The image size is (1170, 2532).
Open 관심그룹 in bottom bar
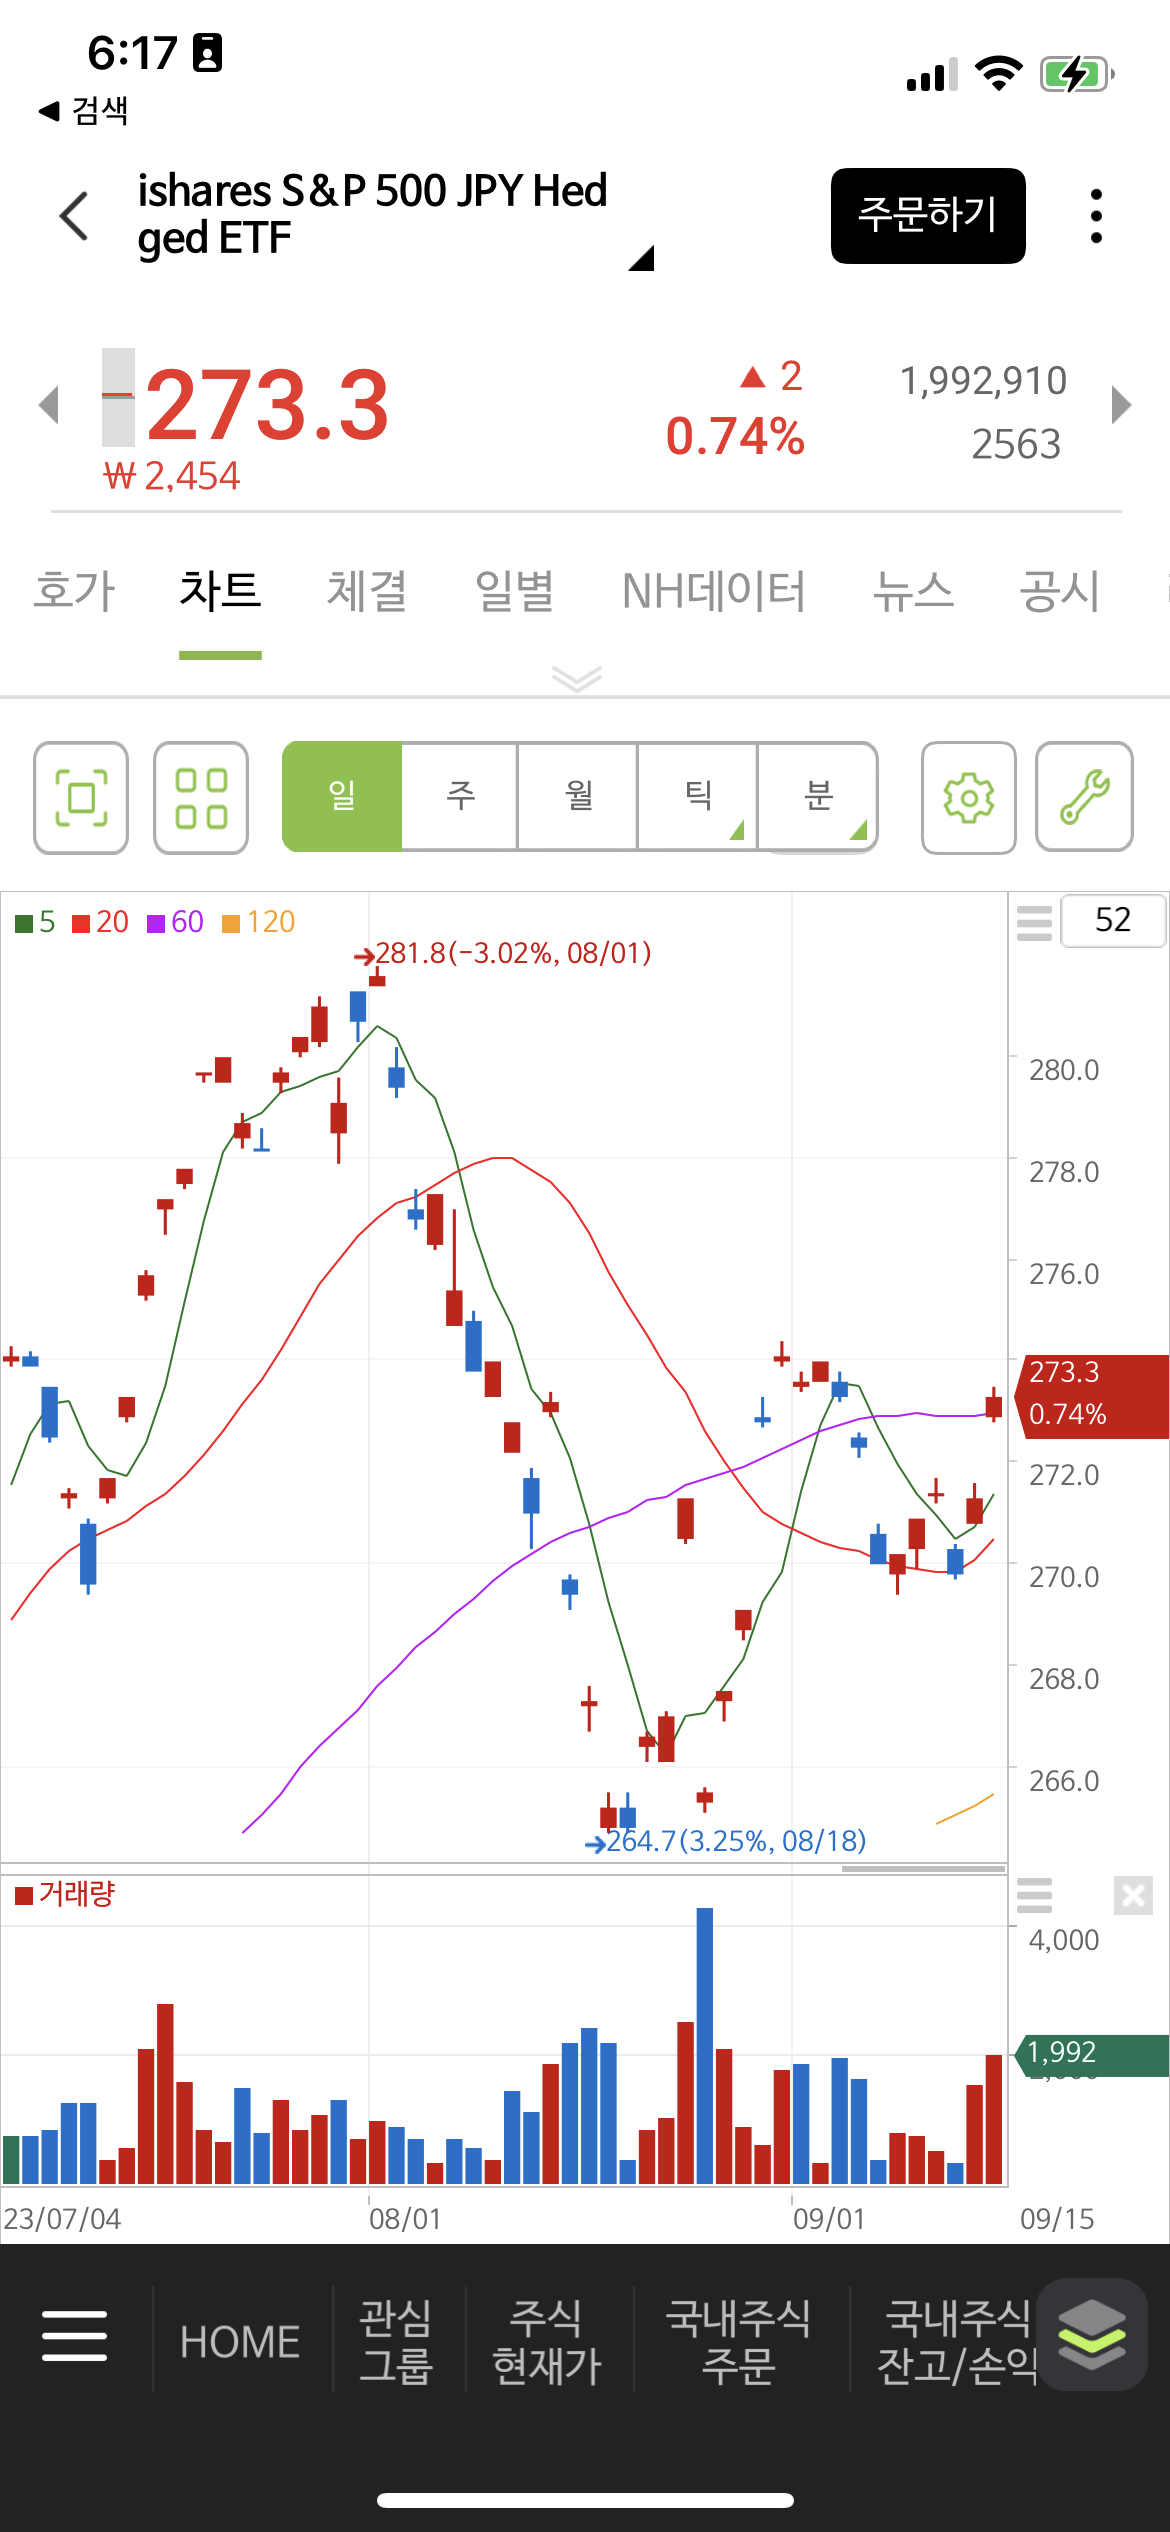[x=396, y=2341]
